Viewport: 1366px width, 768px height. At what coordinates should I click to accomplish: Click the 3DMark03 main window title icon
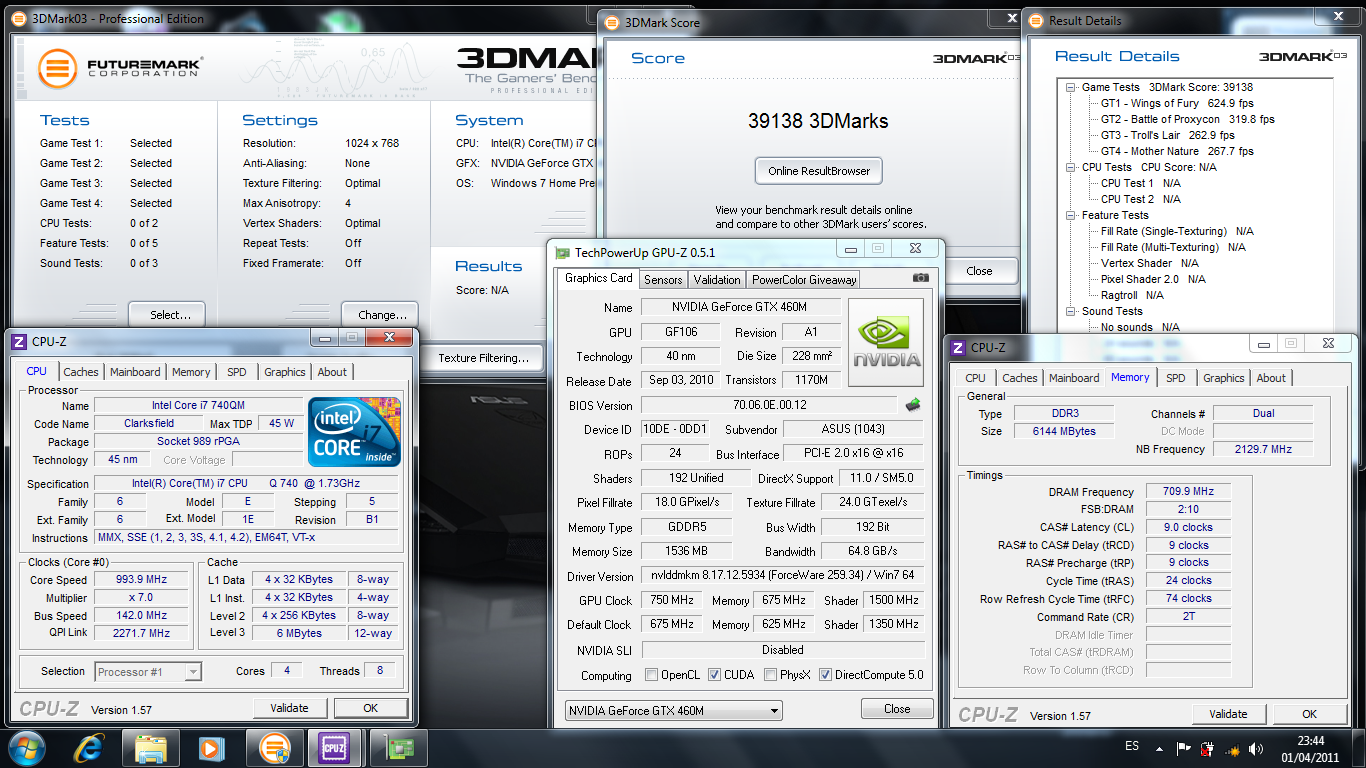(x=21, y=18)
